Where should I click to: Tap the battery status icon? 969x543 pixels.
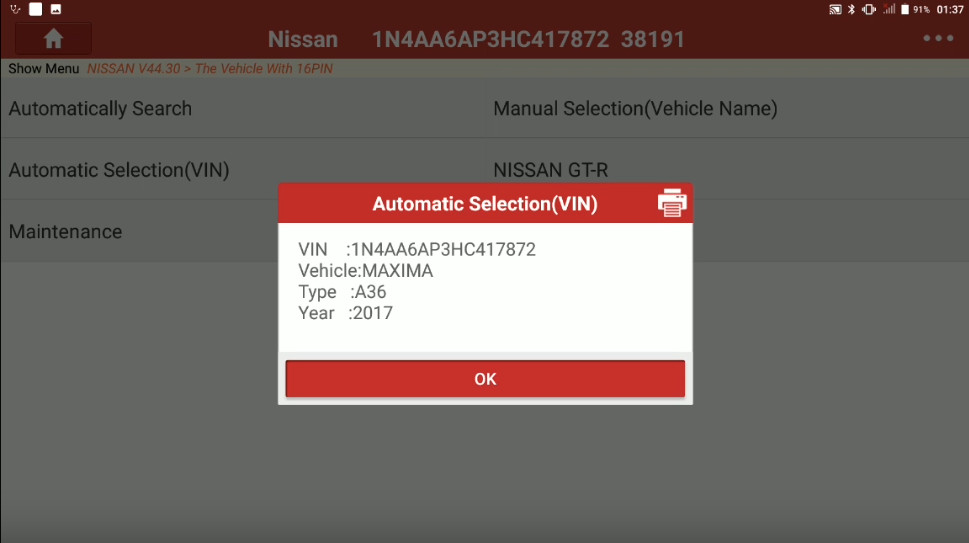click(905, 9)
